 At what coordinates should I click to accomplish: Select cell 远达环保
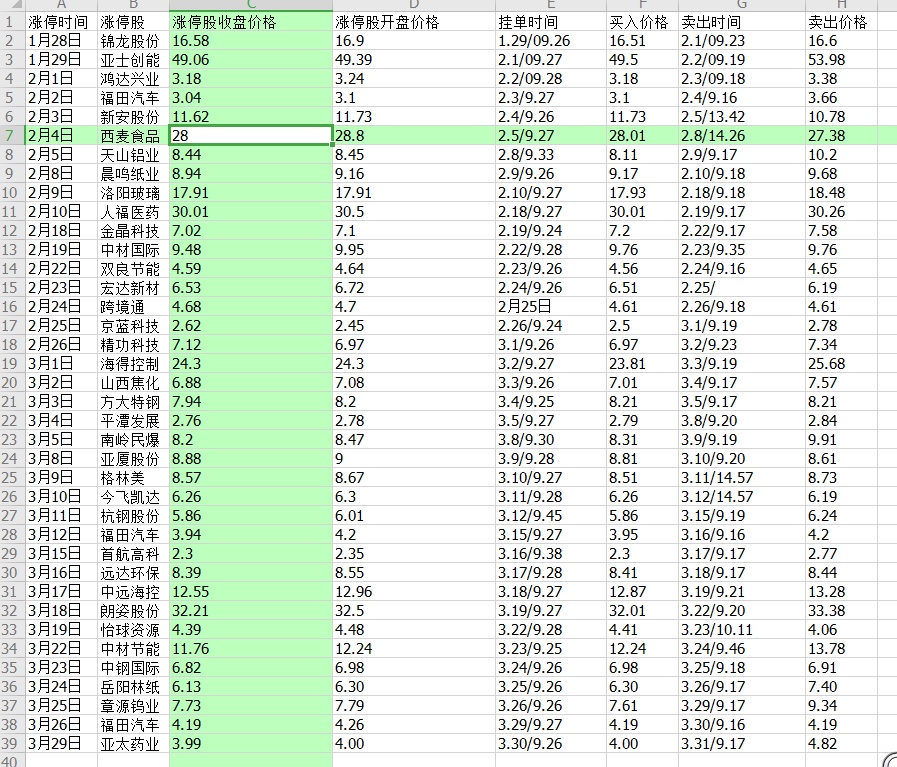pos(133,572)
